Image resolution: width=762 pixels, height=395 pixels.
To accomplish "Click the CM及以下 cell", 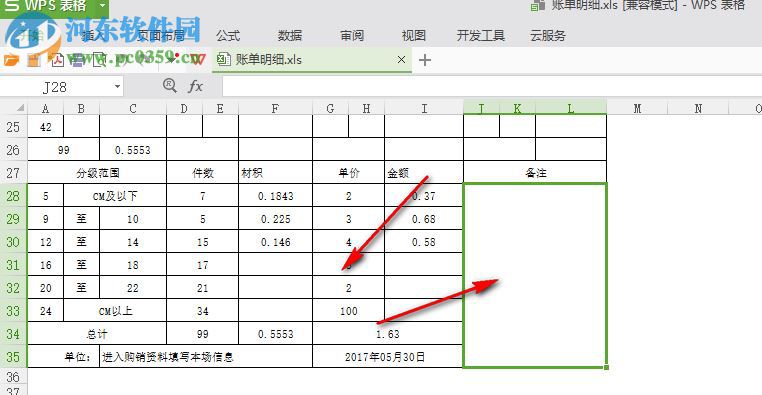I will [115, 196].
